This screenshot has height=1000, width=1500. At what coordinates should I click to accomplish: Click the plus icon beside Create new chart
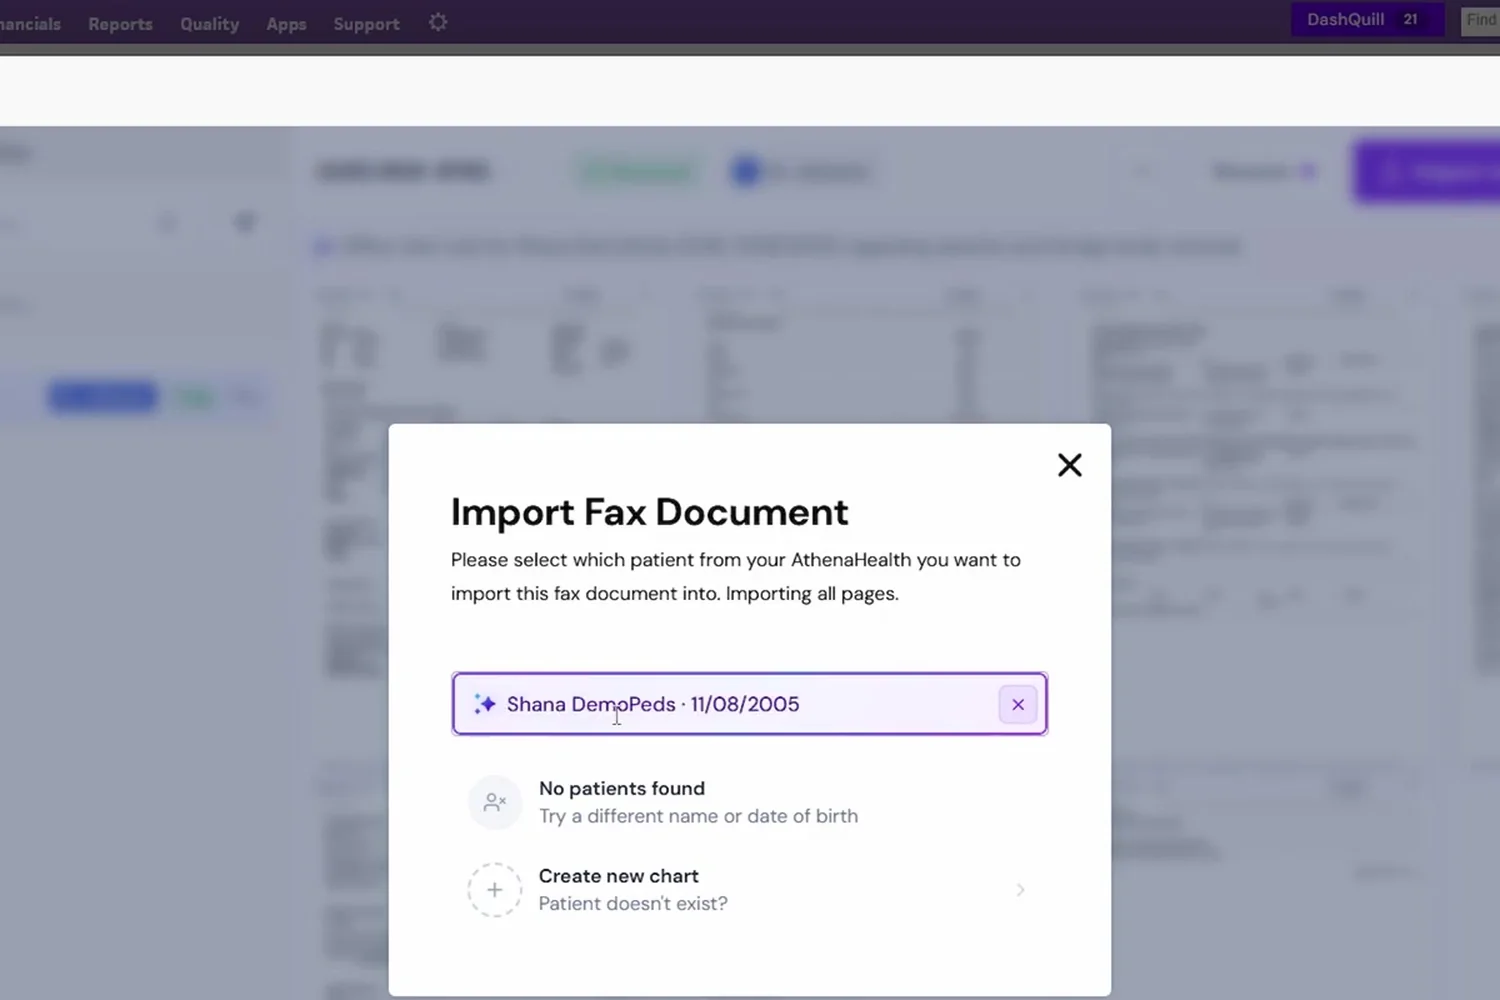click(x=495, y=889)
